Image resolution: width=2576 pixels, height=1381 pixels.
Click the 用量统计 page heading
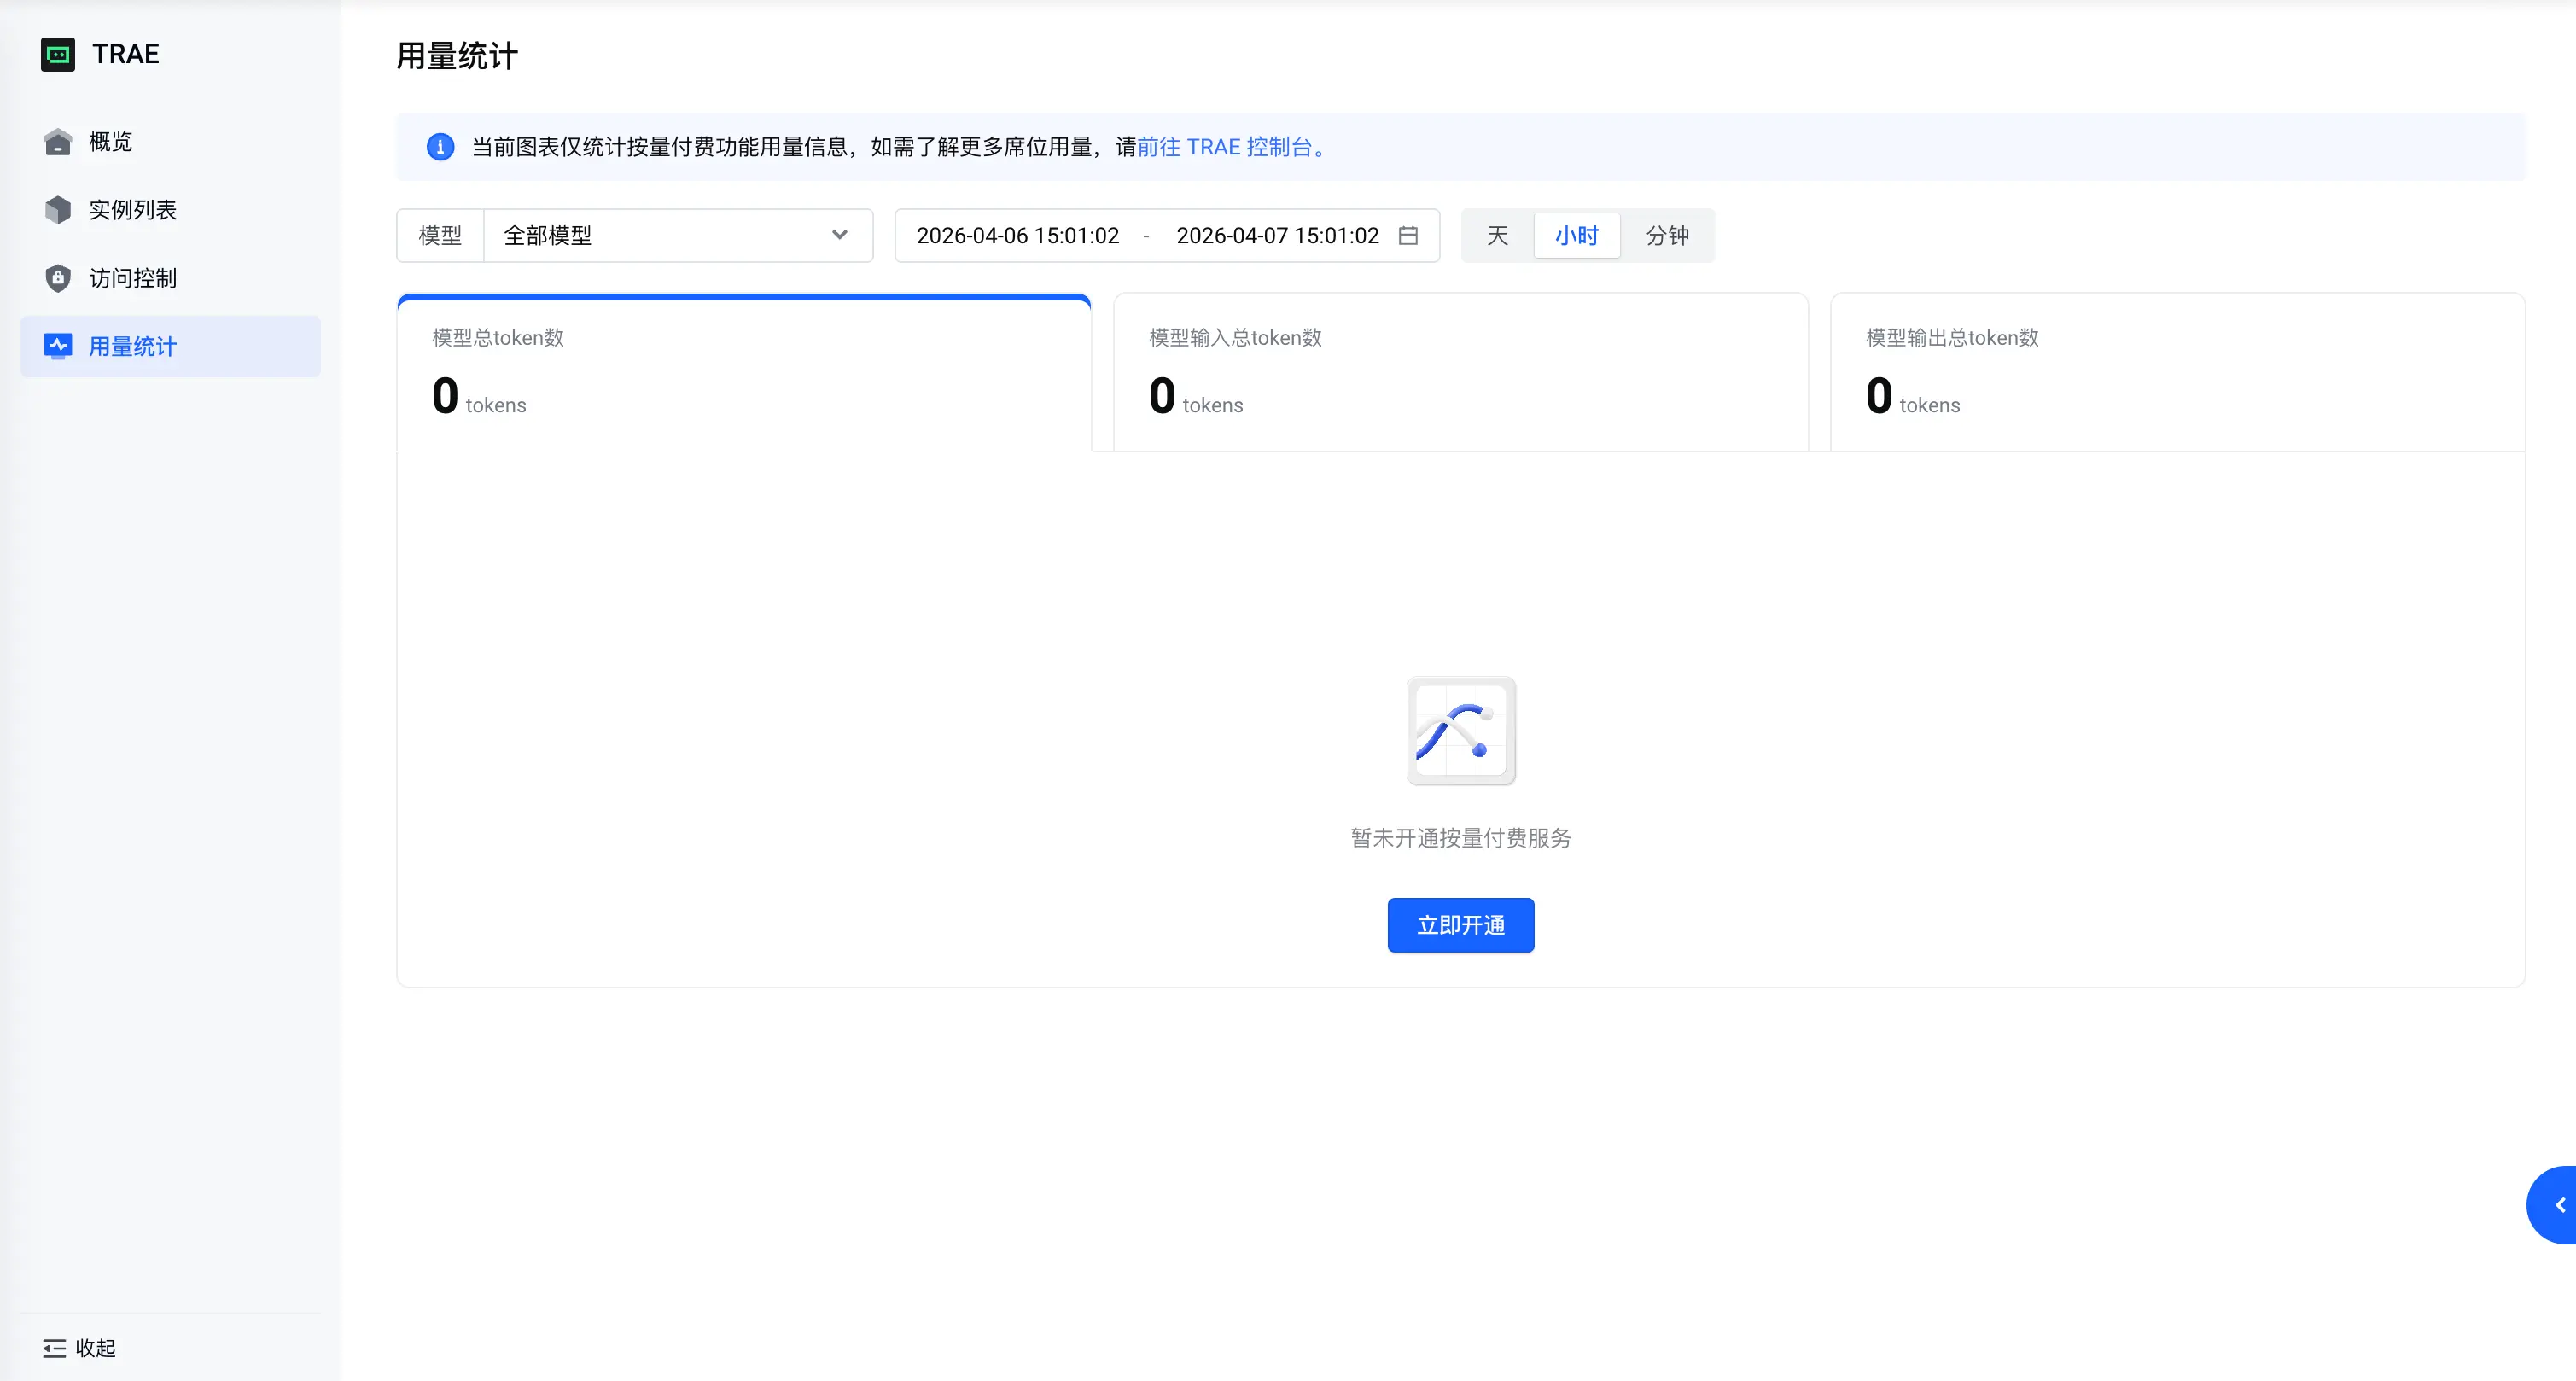[x=457, y=56]
